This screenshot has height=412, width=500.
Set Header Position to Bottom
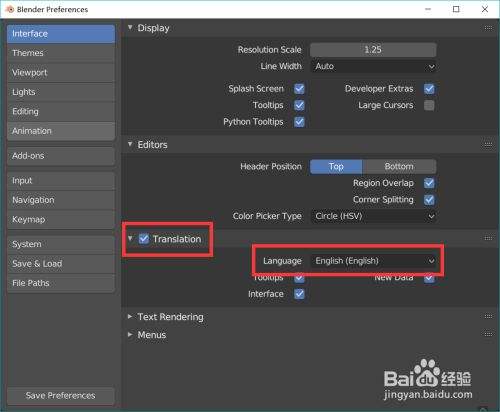pos(399,166)
